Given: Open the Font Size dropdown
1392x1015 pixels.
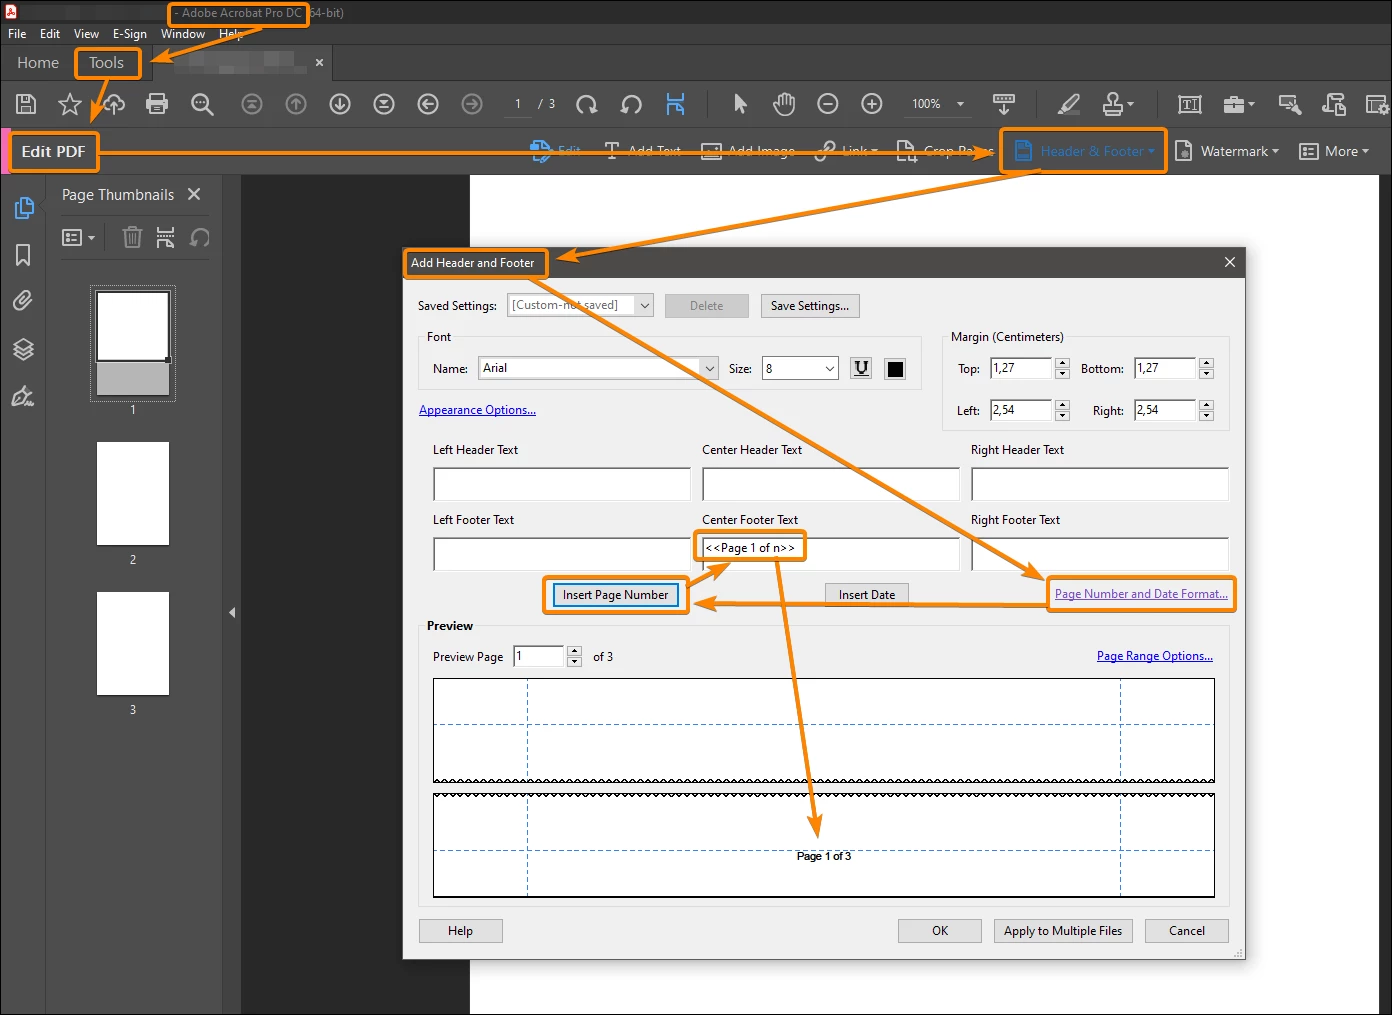Looking at the screenshot, I should click(830, 368).
